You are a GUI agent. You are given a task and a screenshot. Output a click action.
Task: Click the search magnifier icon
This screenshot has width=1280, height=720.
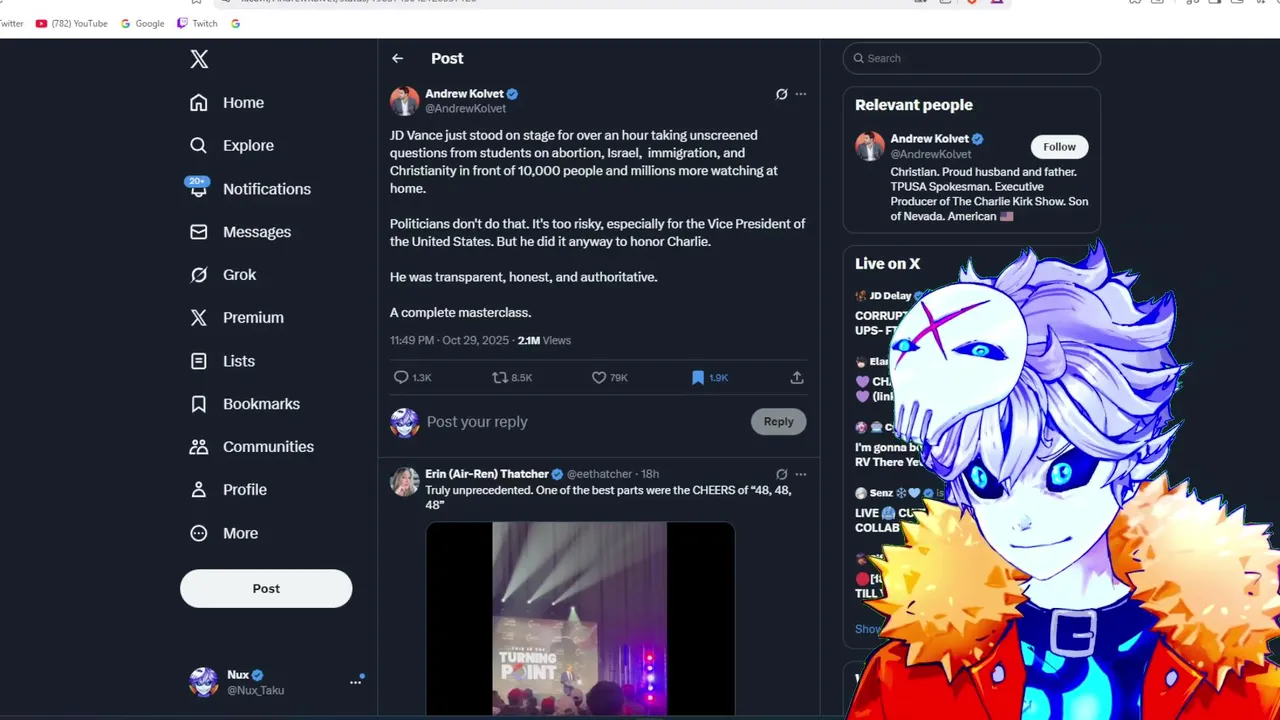[858, 58]
